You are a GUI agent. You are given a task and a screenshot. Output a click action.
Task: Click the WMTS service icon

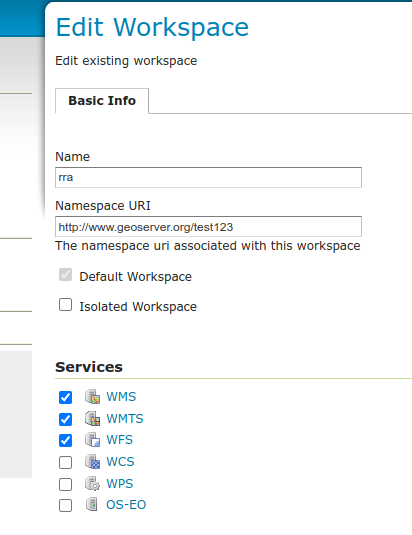tap(92, 419)
